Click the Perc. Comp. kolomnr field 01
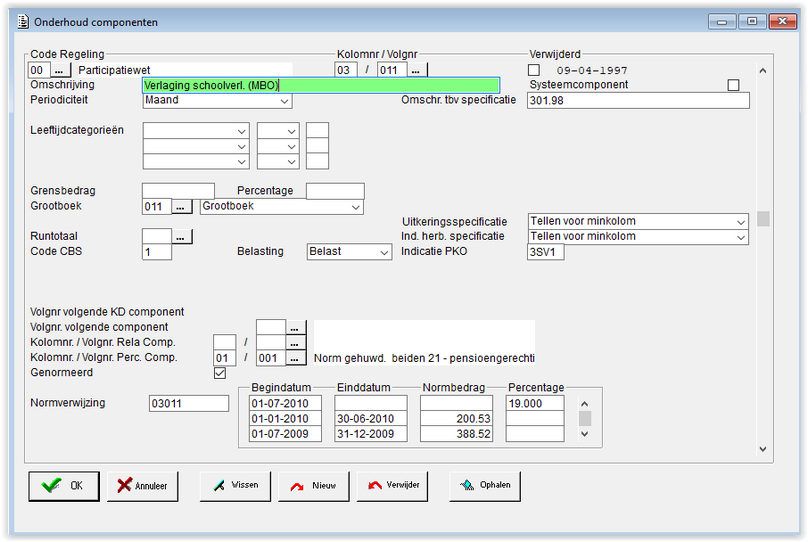The height and width of the screenshot is (542, 808). coord(225,358)
